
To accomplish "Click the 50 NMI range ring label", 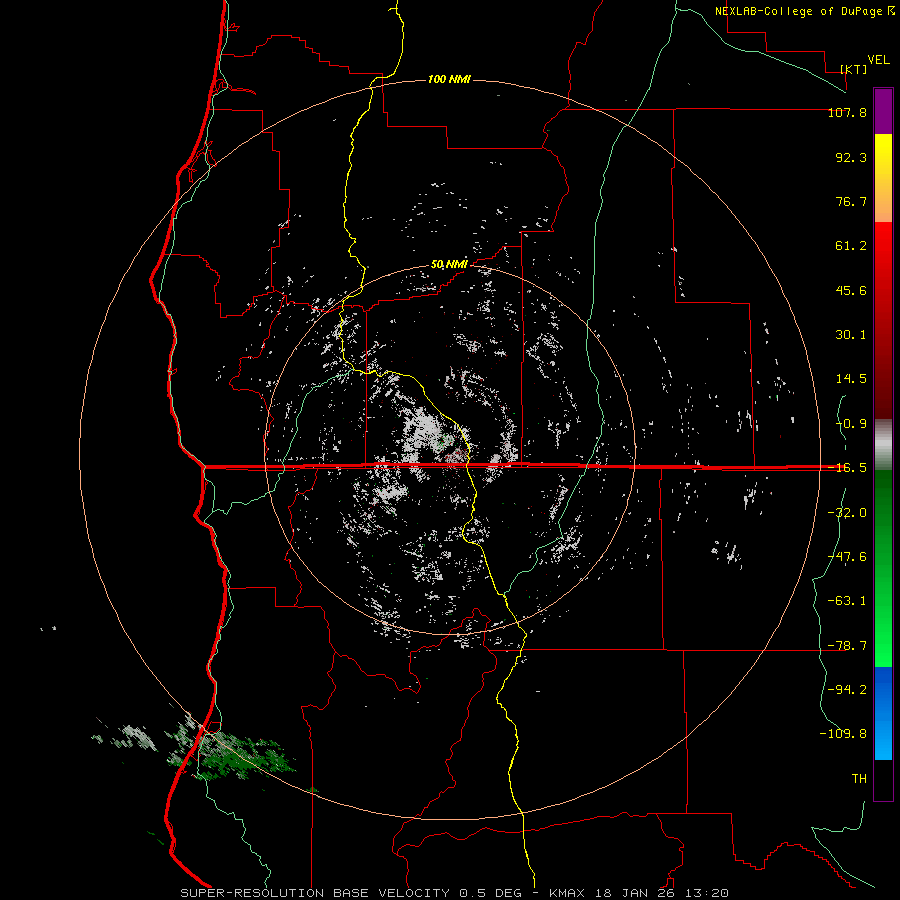I will click(449, 265).
